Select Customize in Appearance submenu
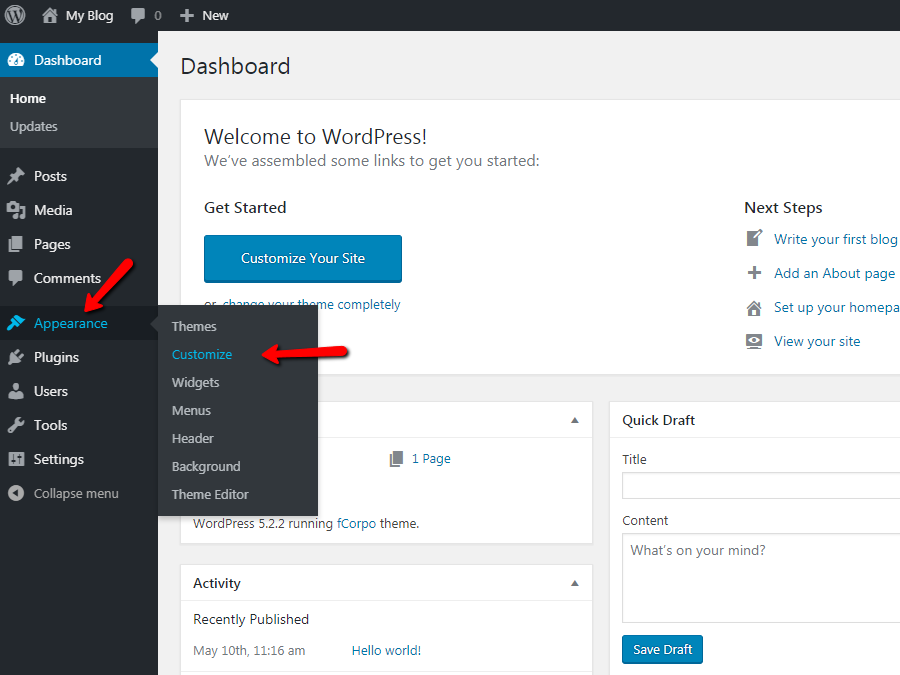This screenshot has width=900, height=675. pos(202,355)
